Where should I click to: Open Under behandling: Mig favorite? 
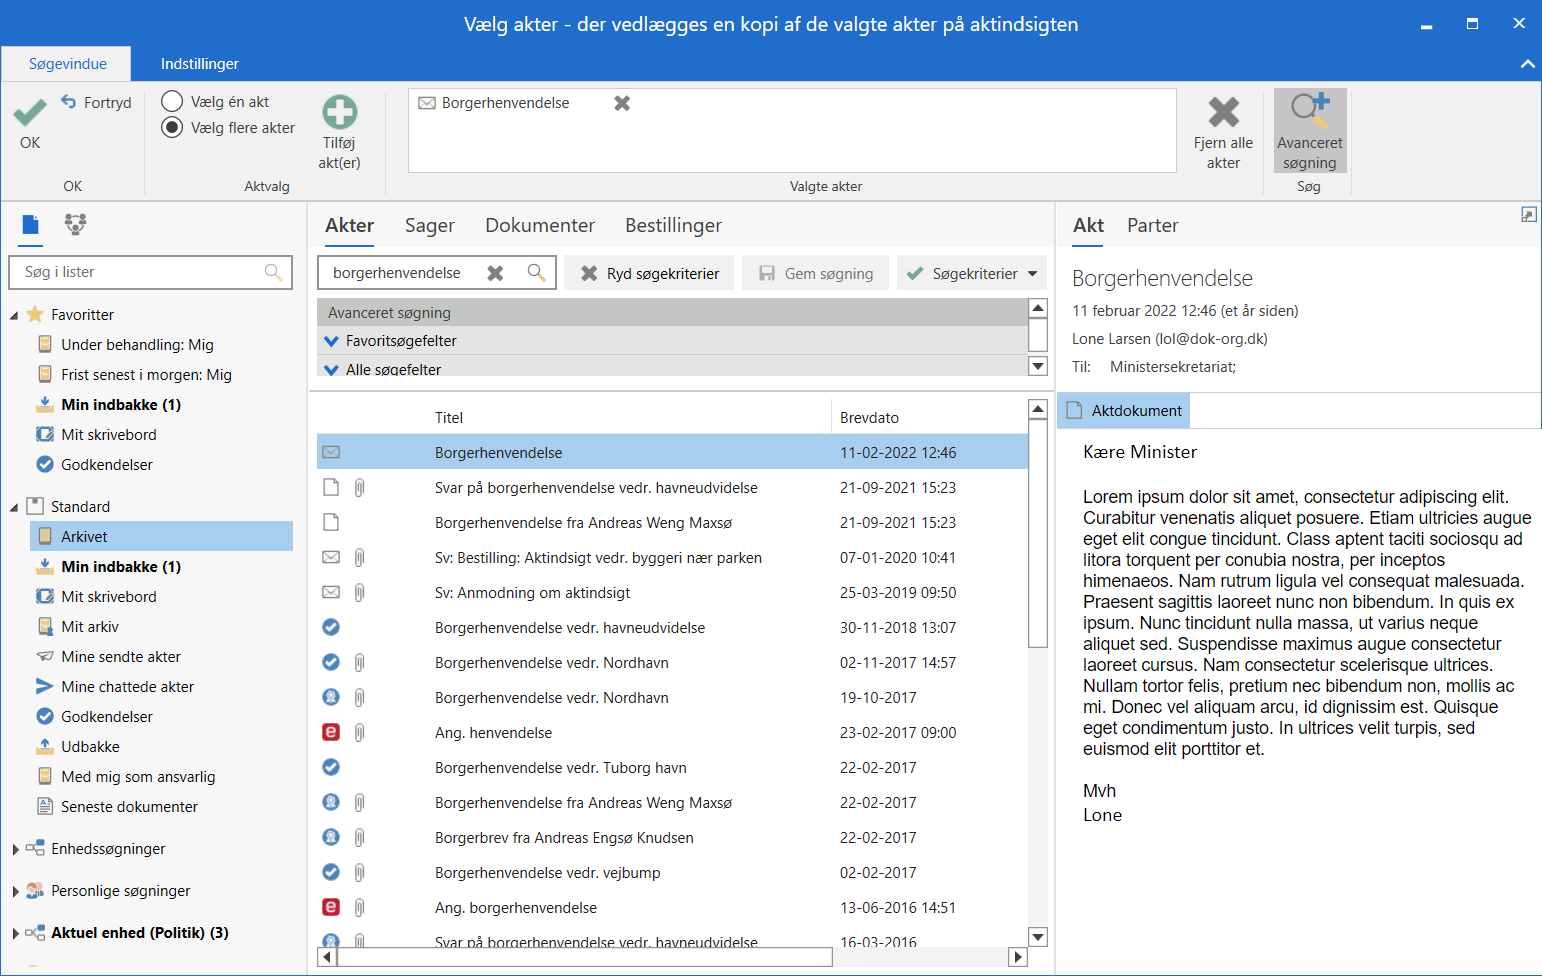[x=137, y=344]
